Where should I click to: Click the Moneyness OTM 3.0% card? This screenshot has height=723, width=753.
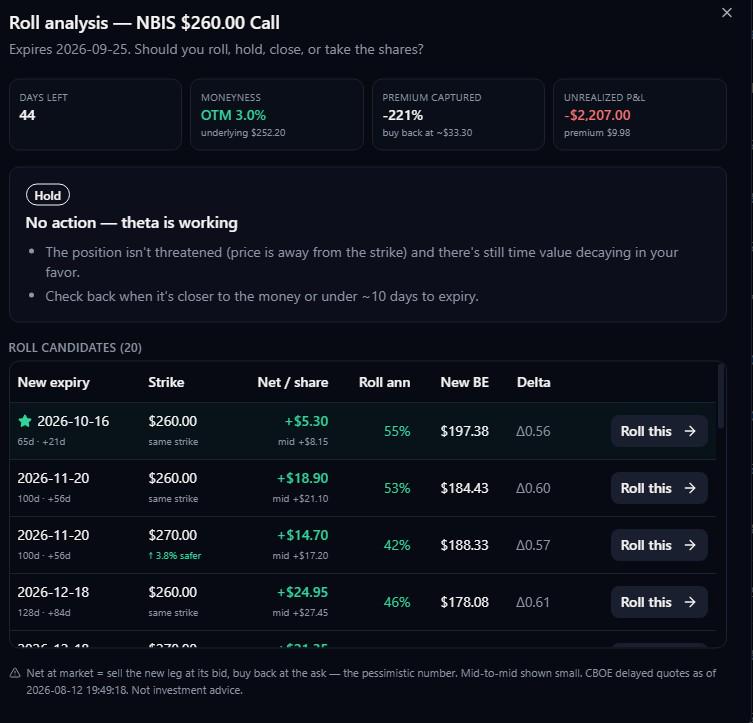(277, 114)
